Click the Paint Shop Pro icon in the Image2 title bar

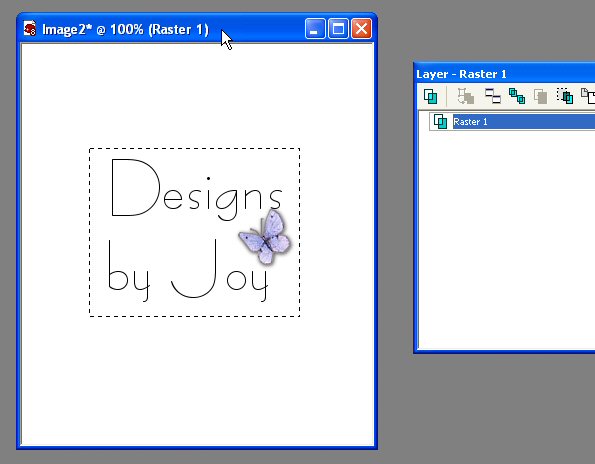(30, 28)
